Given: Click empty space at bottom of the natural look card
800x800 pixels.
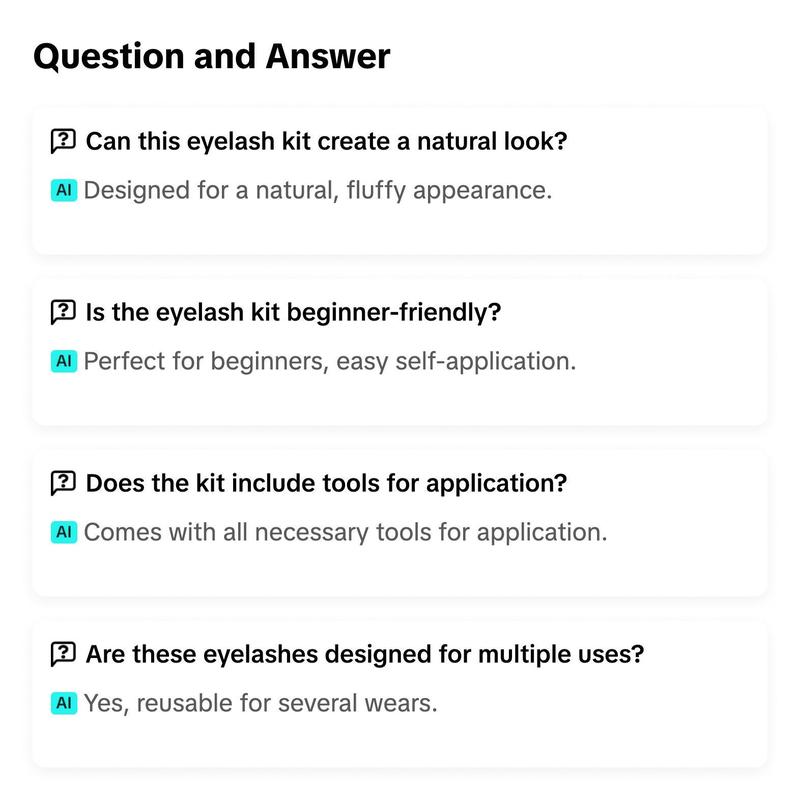Looking at the screenshot, I should coord(400,232).
